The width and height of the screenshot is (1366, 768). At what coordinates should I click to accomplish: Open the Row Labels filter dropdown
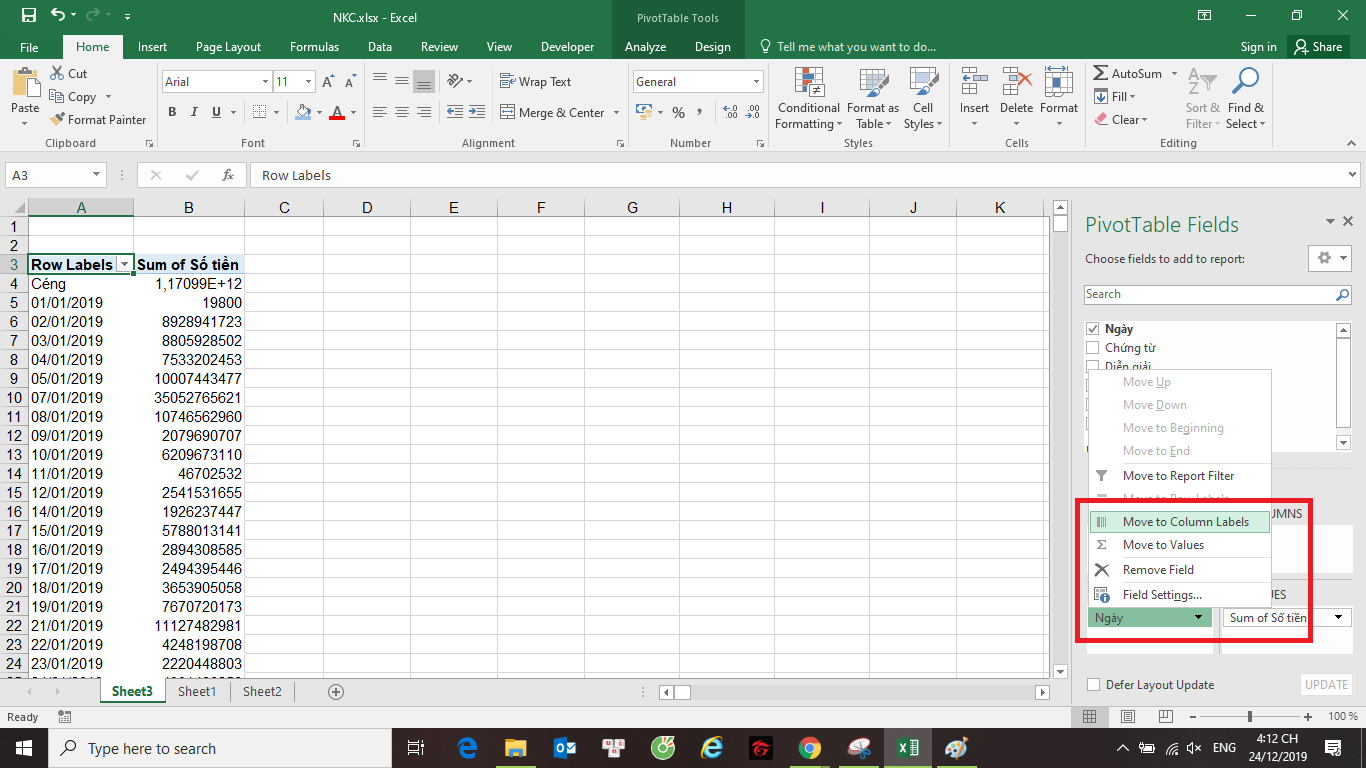point(124,265)
